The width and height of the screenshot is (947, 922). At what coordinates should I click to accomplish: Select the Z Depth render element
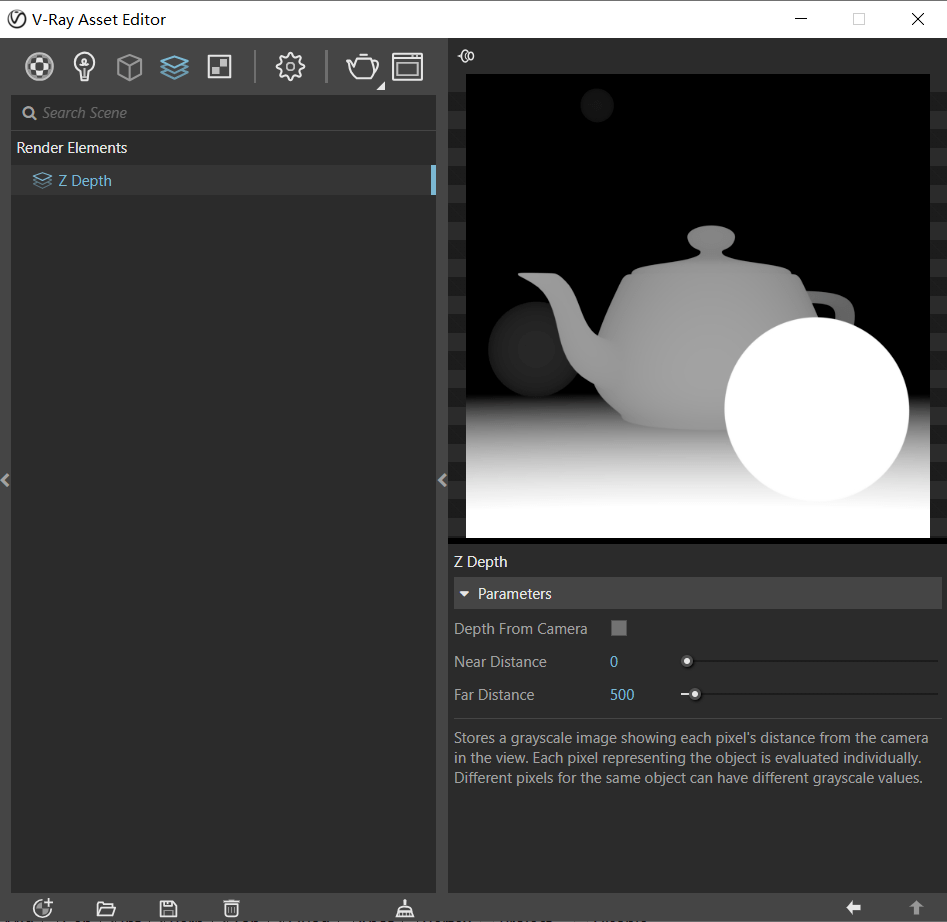click(85, 181)
